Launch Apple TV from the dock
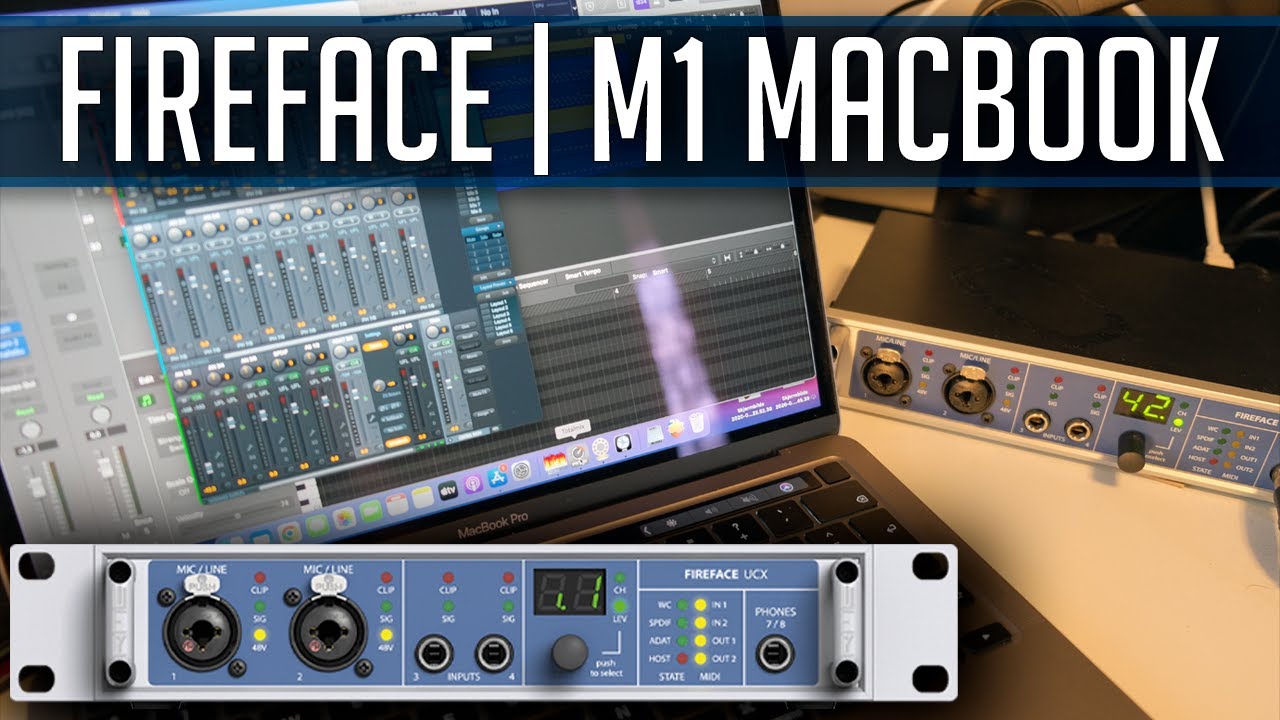This screenshot has width=1280, height=720. [448, 490]
